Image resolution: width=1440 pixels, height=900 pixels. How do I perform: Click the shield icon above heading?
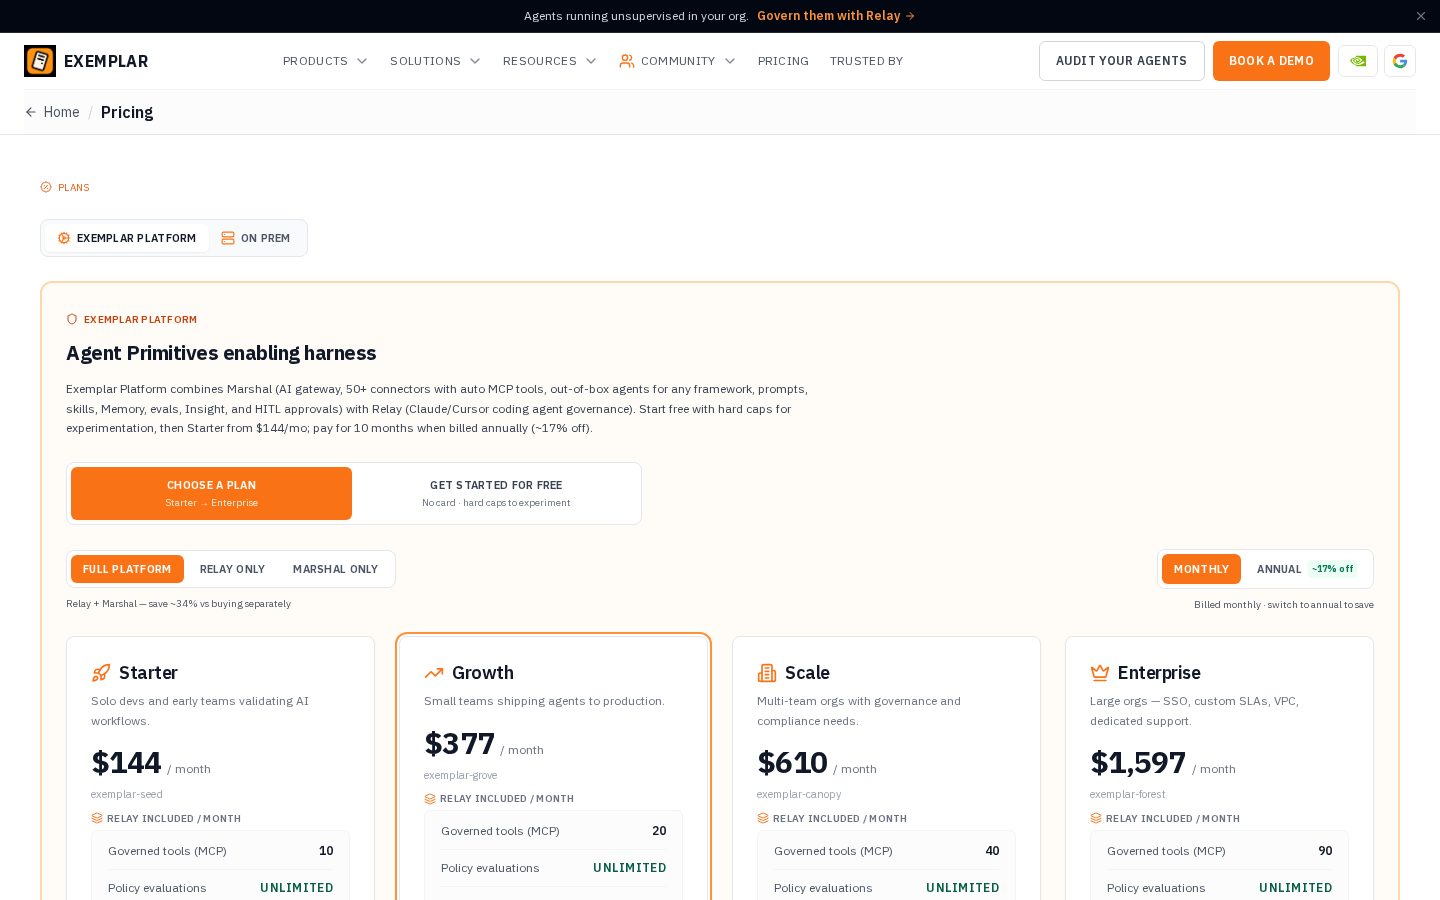pyautogui.click(x=72, y=319)
